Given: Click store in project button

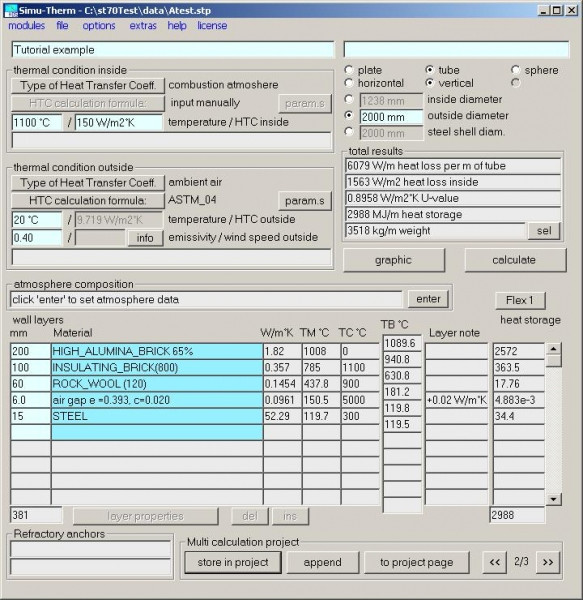Looking at the screenshot, I should (233, 562).
